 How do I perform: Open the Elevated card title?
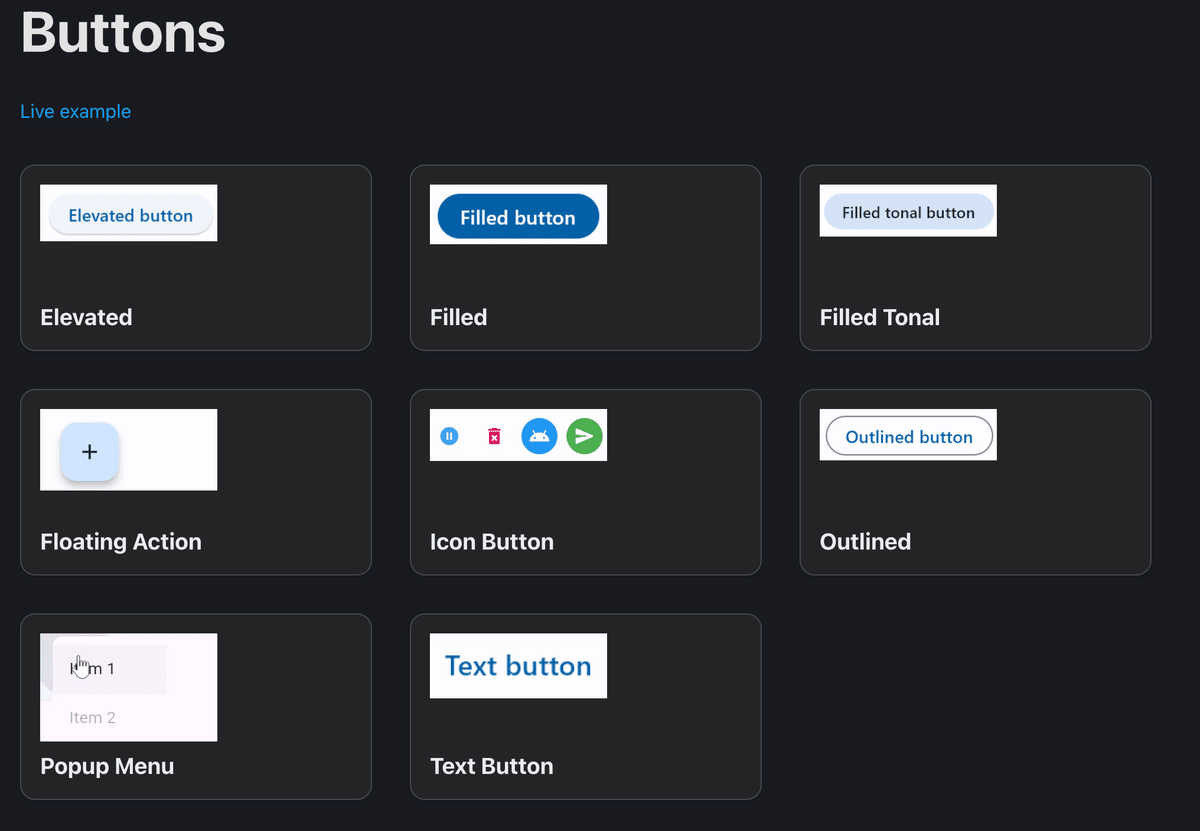tap(86, 317)
